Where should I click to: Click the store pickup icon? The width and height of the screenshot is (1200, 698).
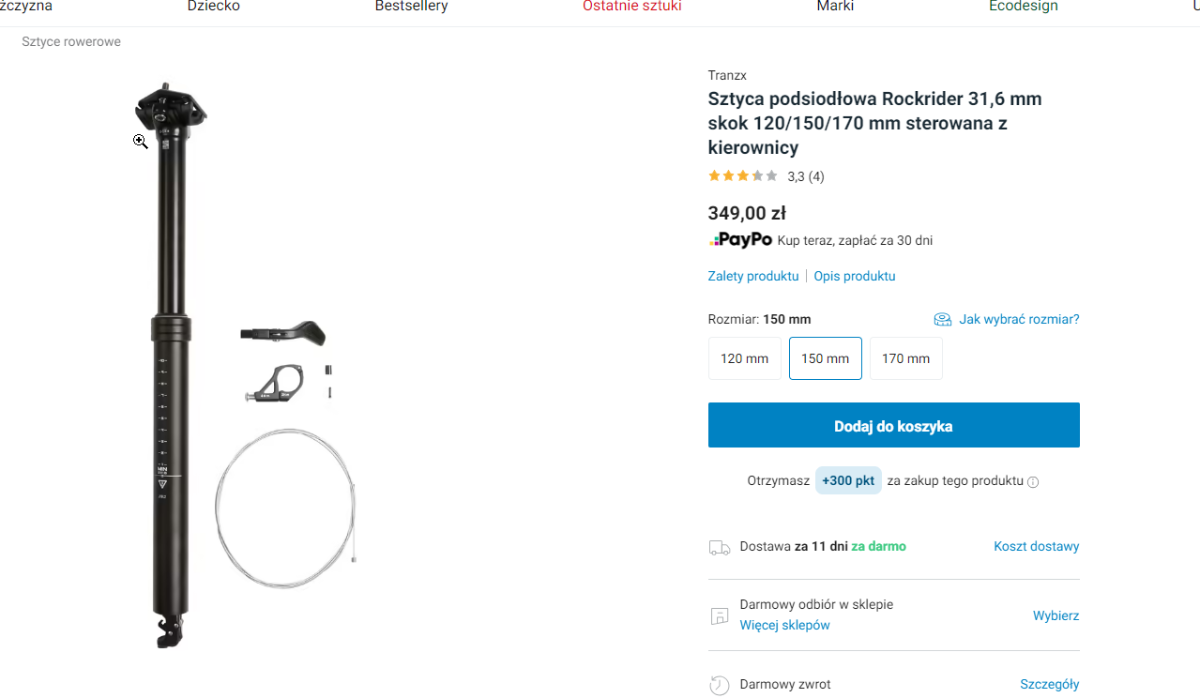[x=719, y=616]
